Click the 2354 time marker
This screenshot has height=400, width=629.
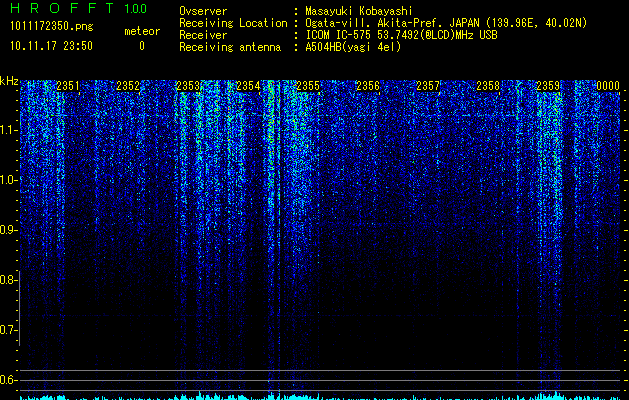(248, 86)
